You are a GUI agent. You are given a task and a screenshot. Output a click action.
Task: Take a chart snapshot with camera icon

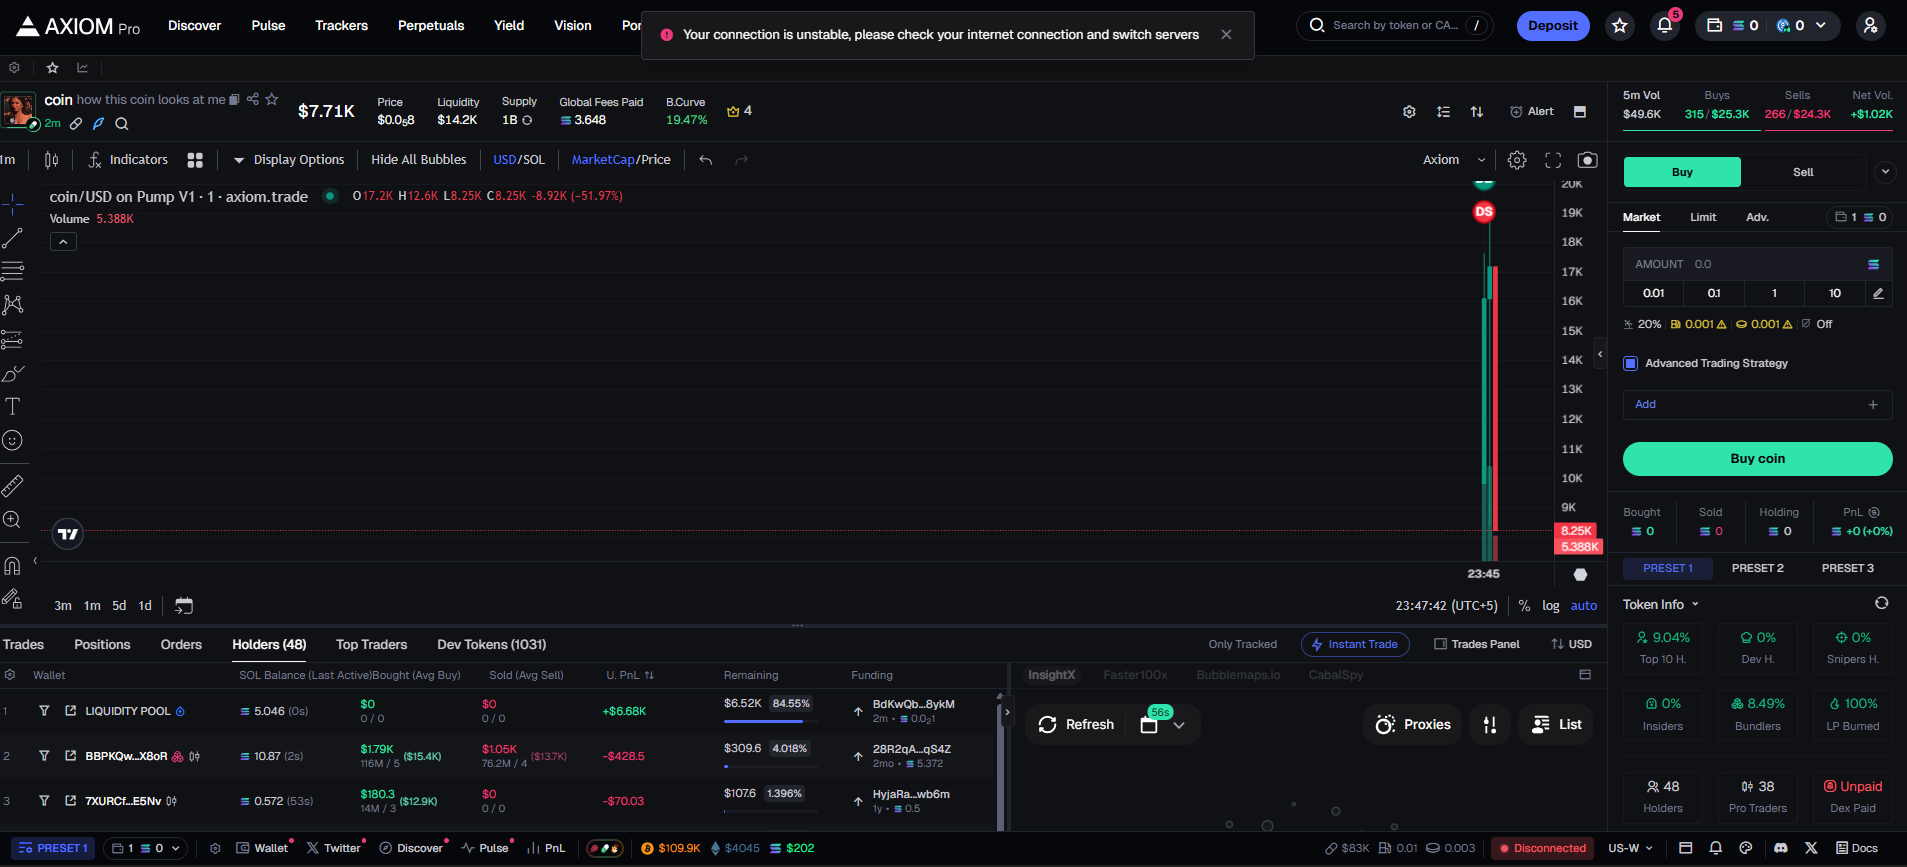[1587, 160]
